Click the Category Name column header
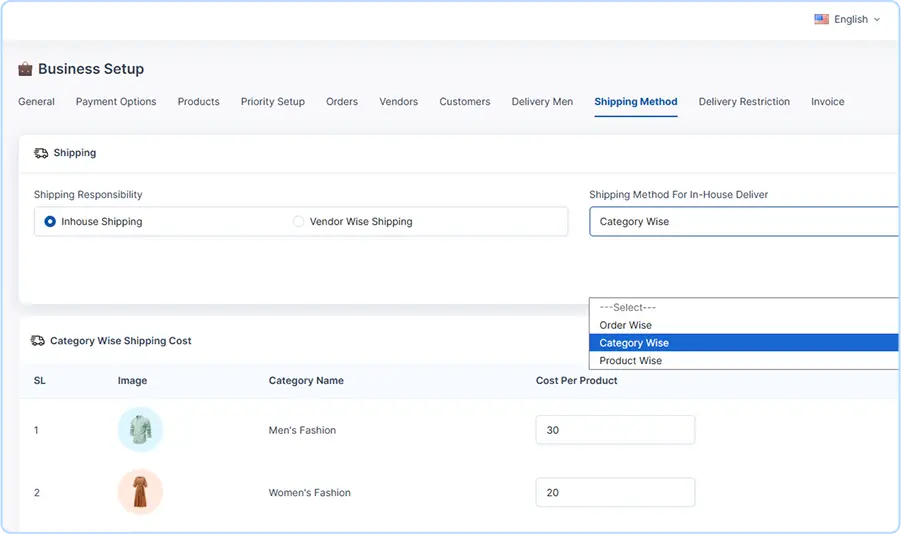 tap(306, 381)
